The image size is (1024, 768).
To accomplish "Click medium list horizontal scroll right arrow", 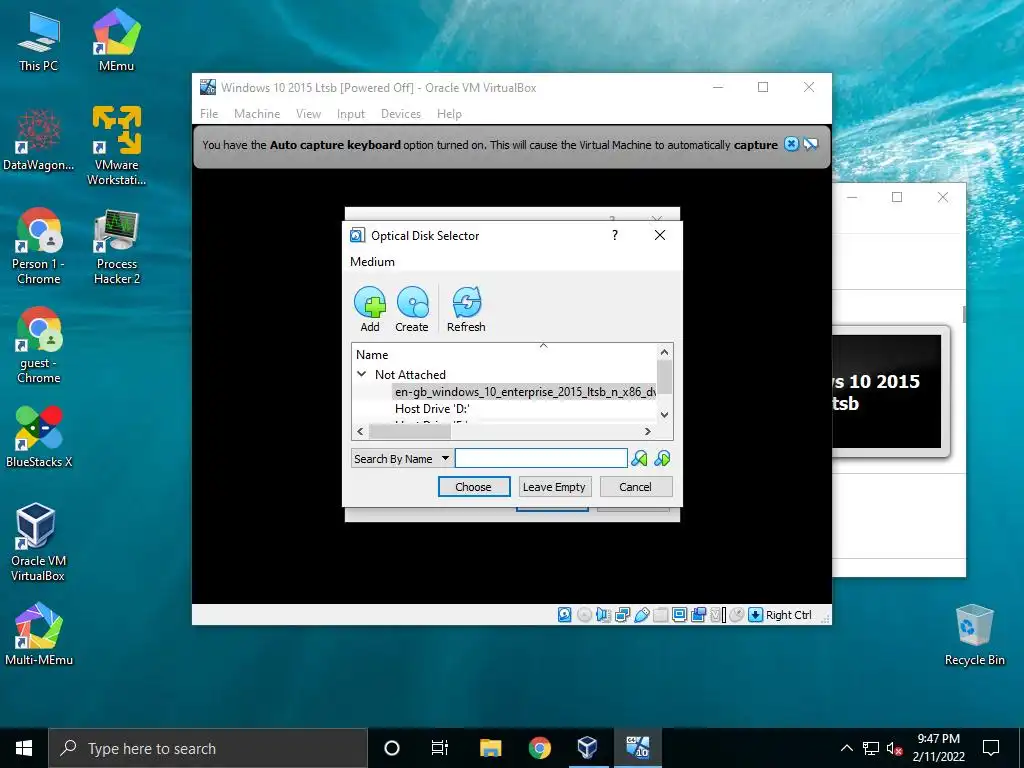I will 648,431.
